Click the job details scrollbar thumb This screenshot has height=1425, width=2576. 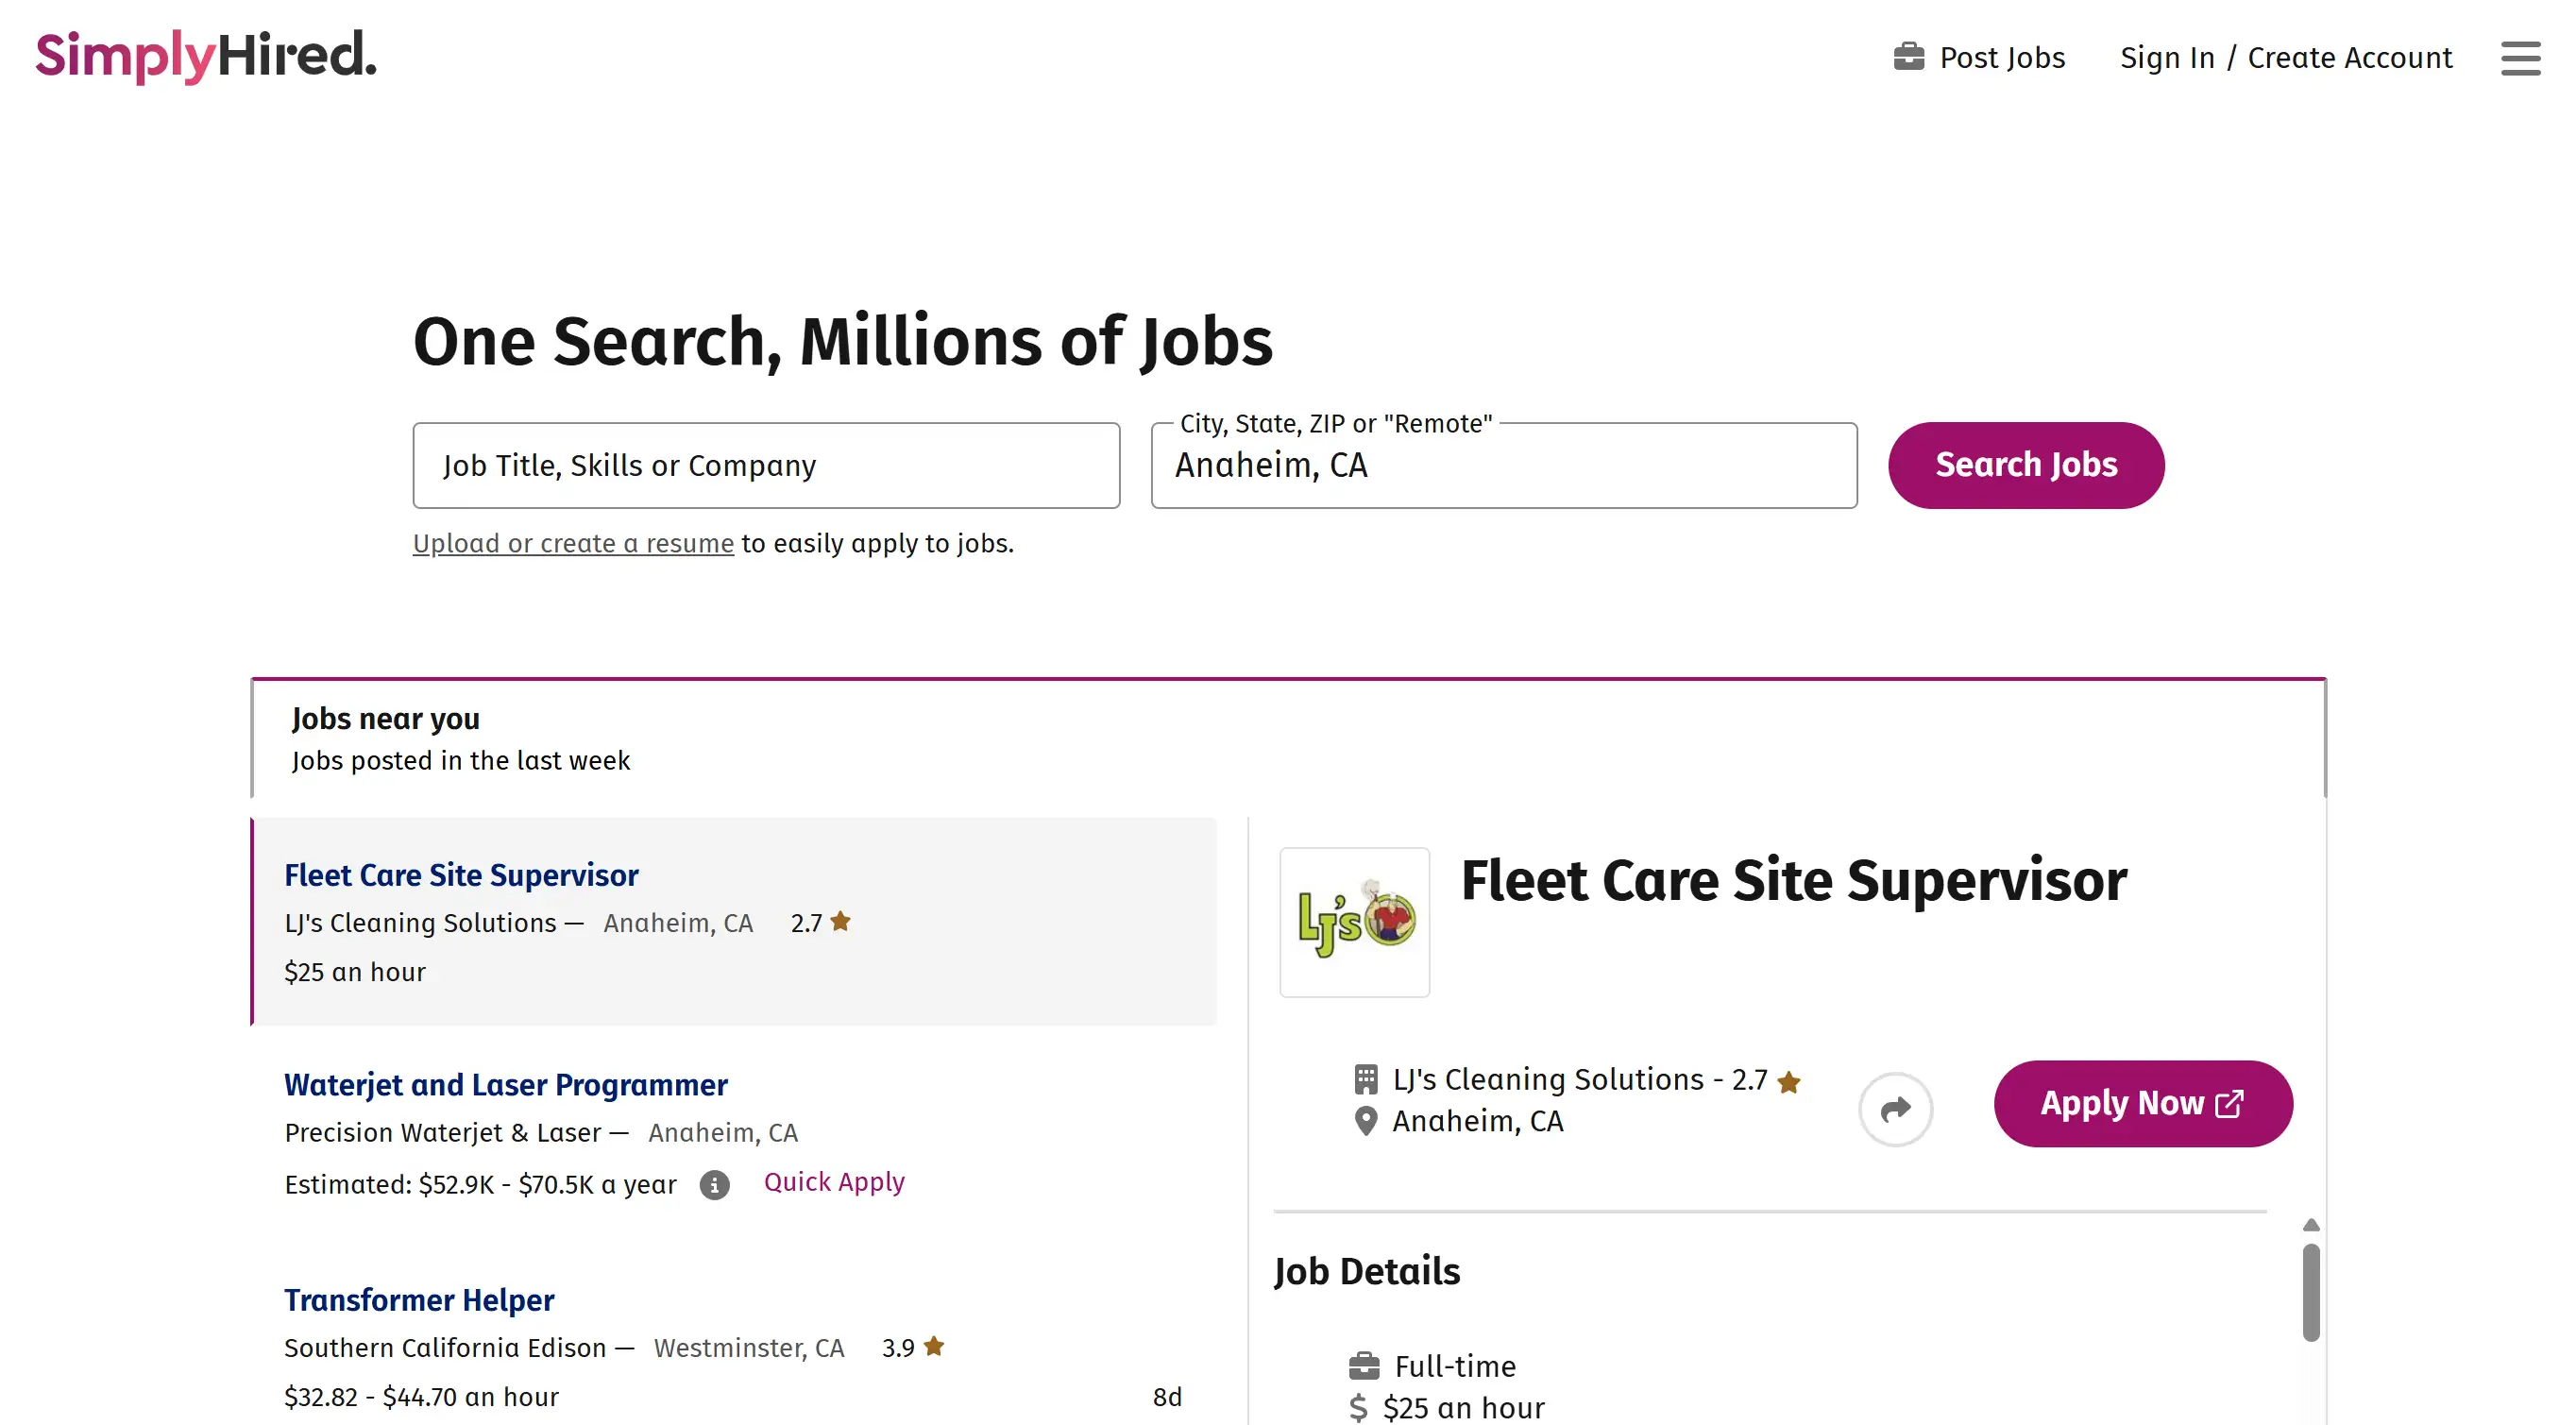pos(2311,1292)
